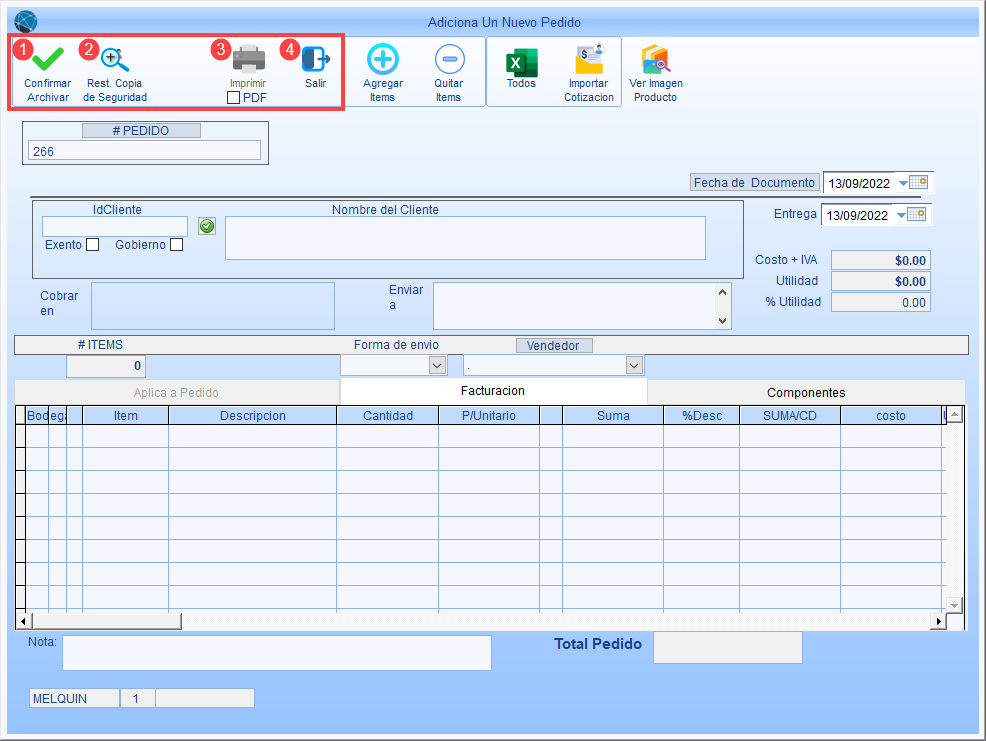Screen dimensions: 986x741
Task: Click Ver Imagen Producto icon
Action: click(656, 59)
